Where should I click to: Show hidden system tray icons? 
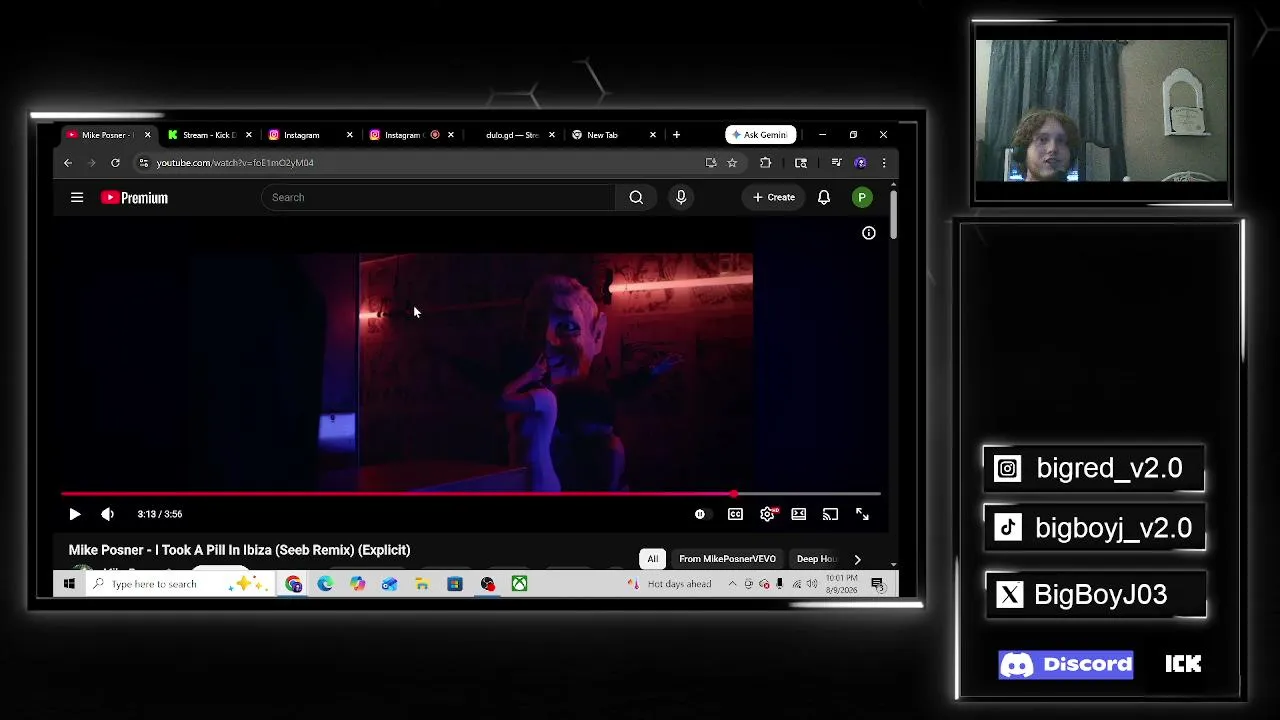732,584
